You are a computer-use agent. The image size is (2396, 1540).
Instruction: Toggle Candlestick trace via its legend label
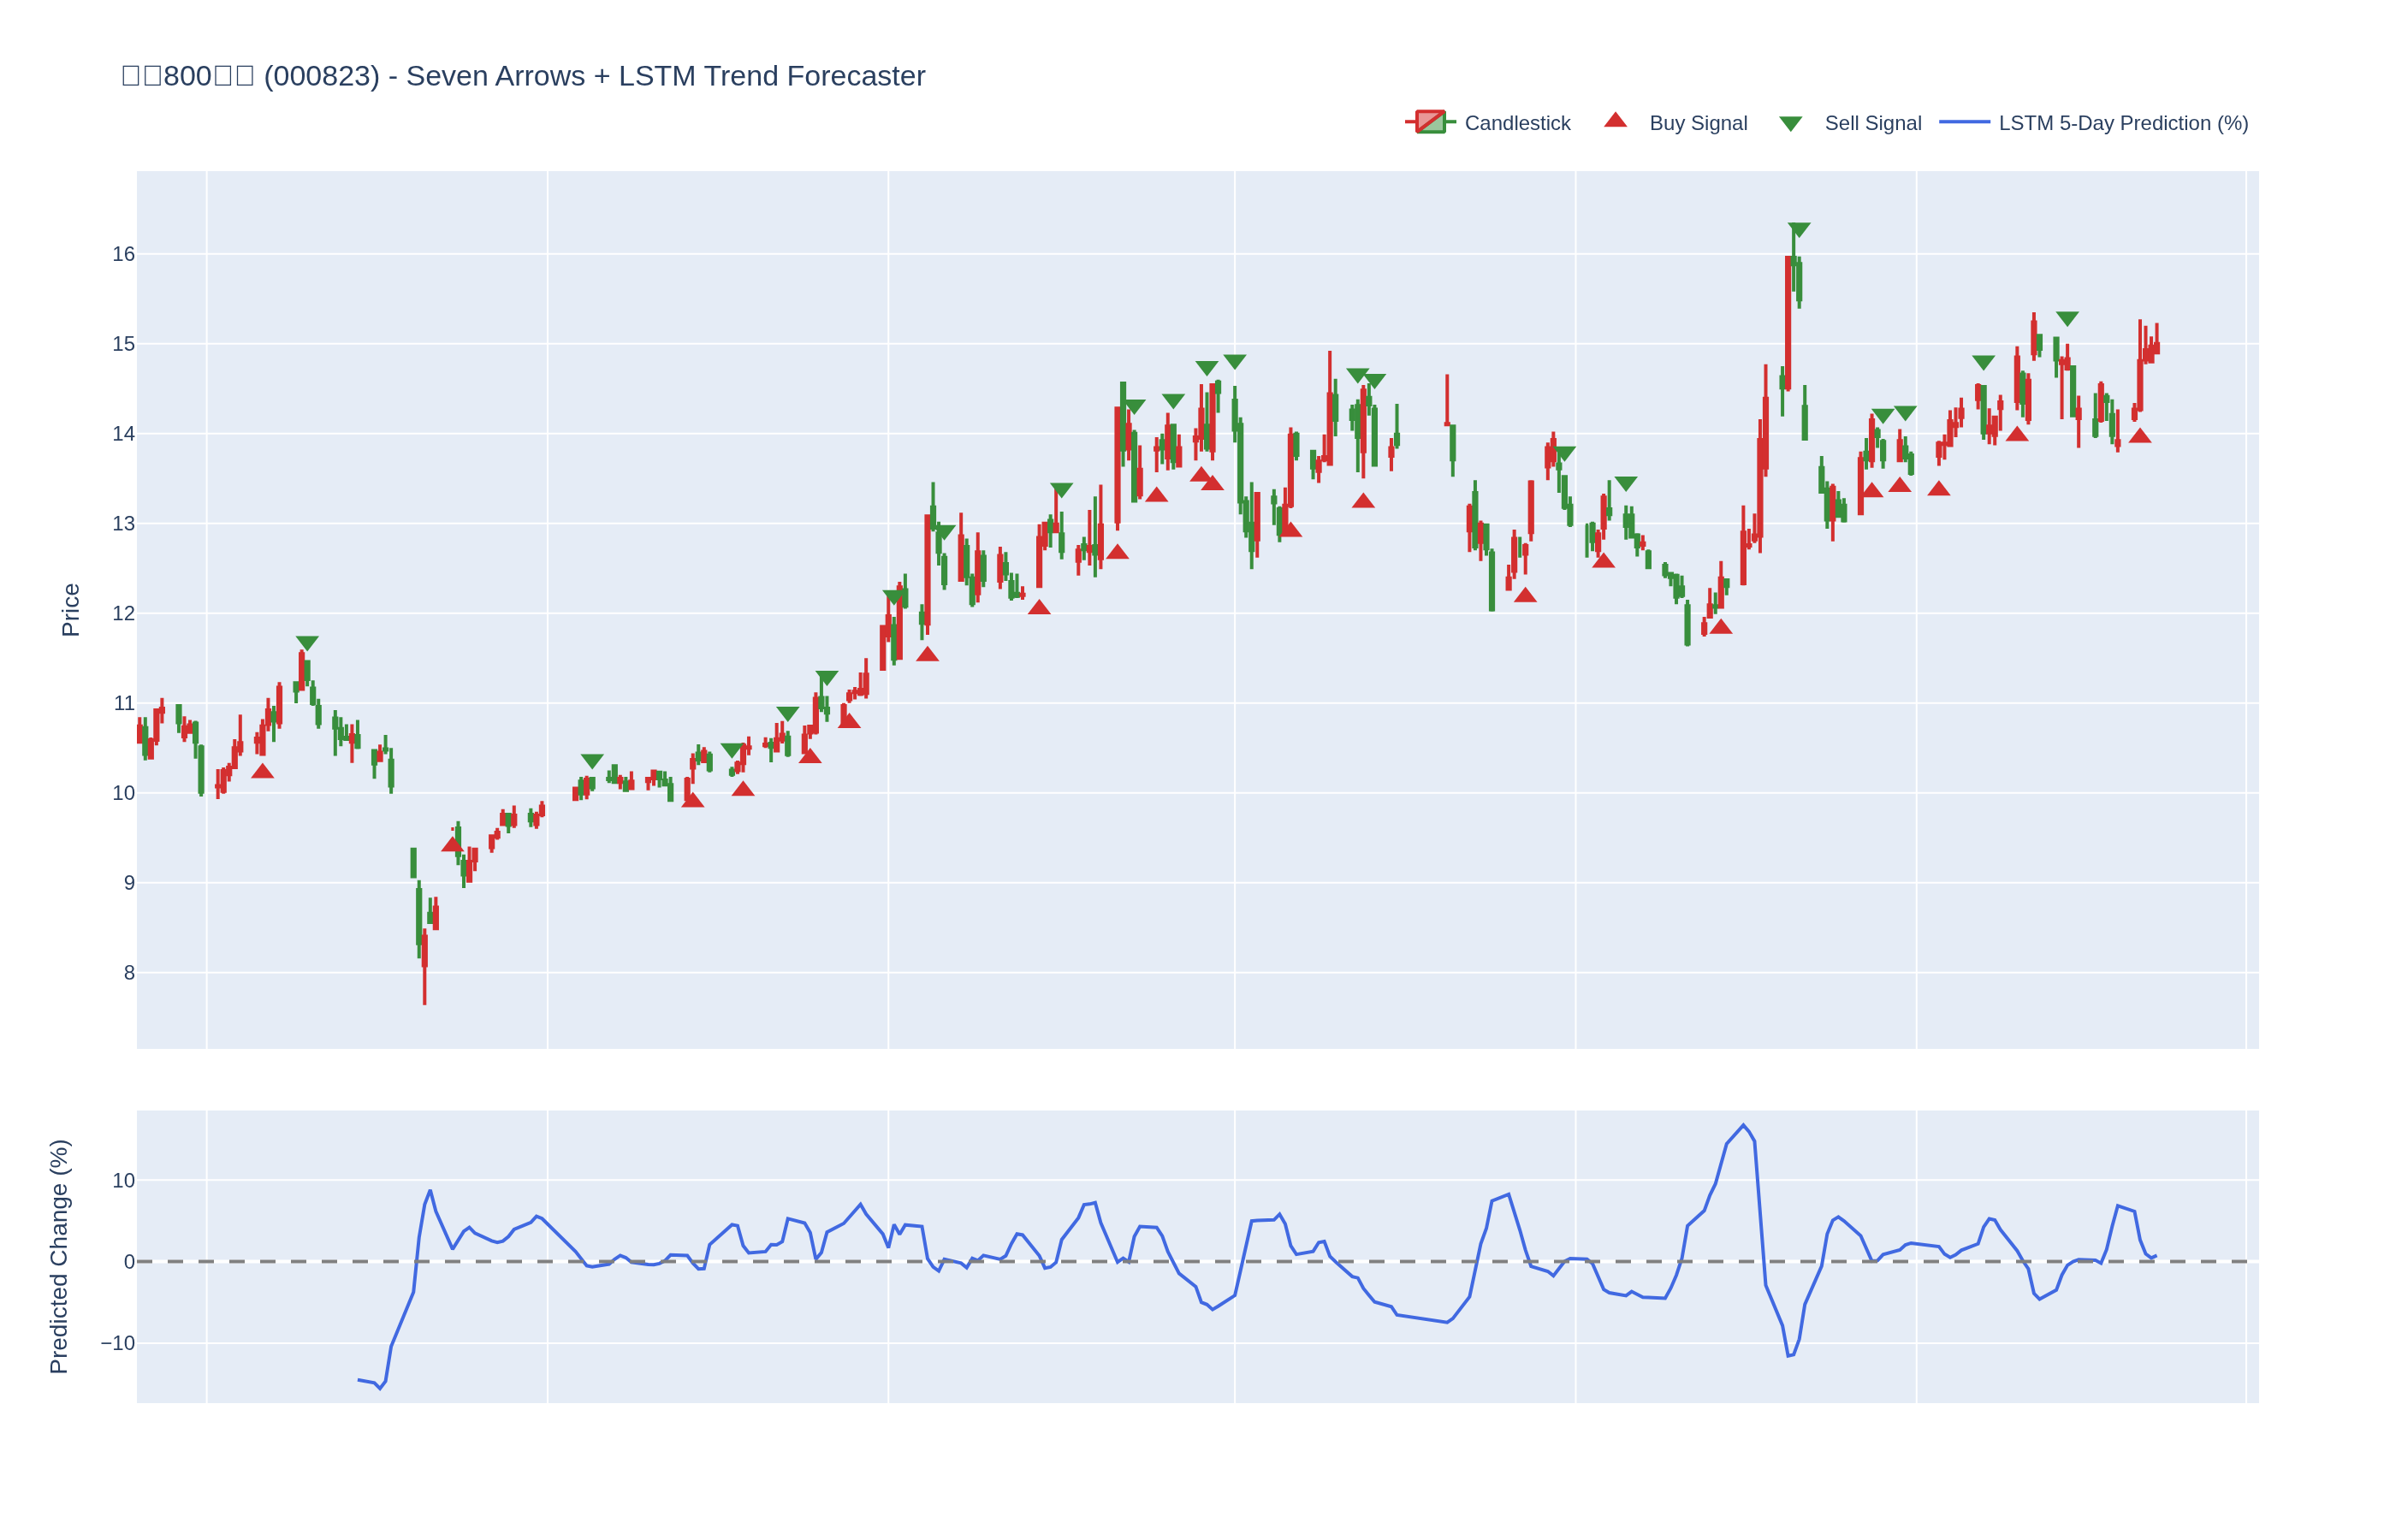[x=1517, y=123]
